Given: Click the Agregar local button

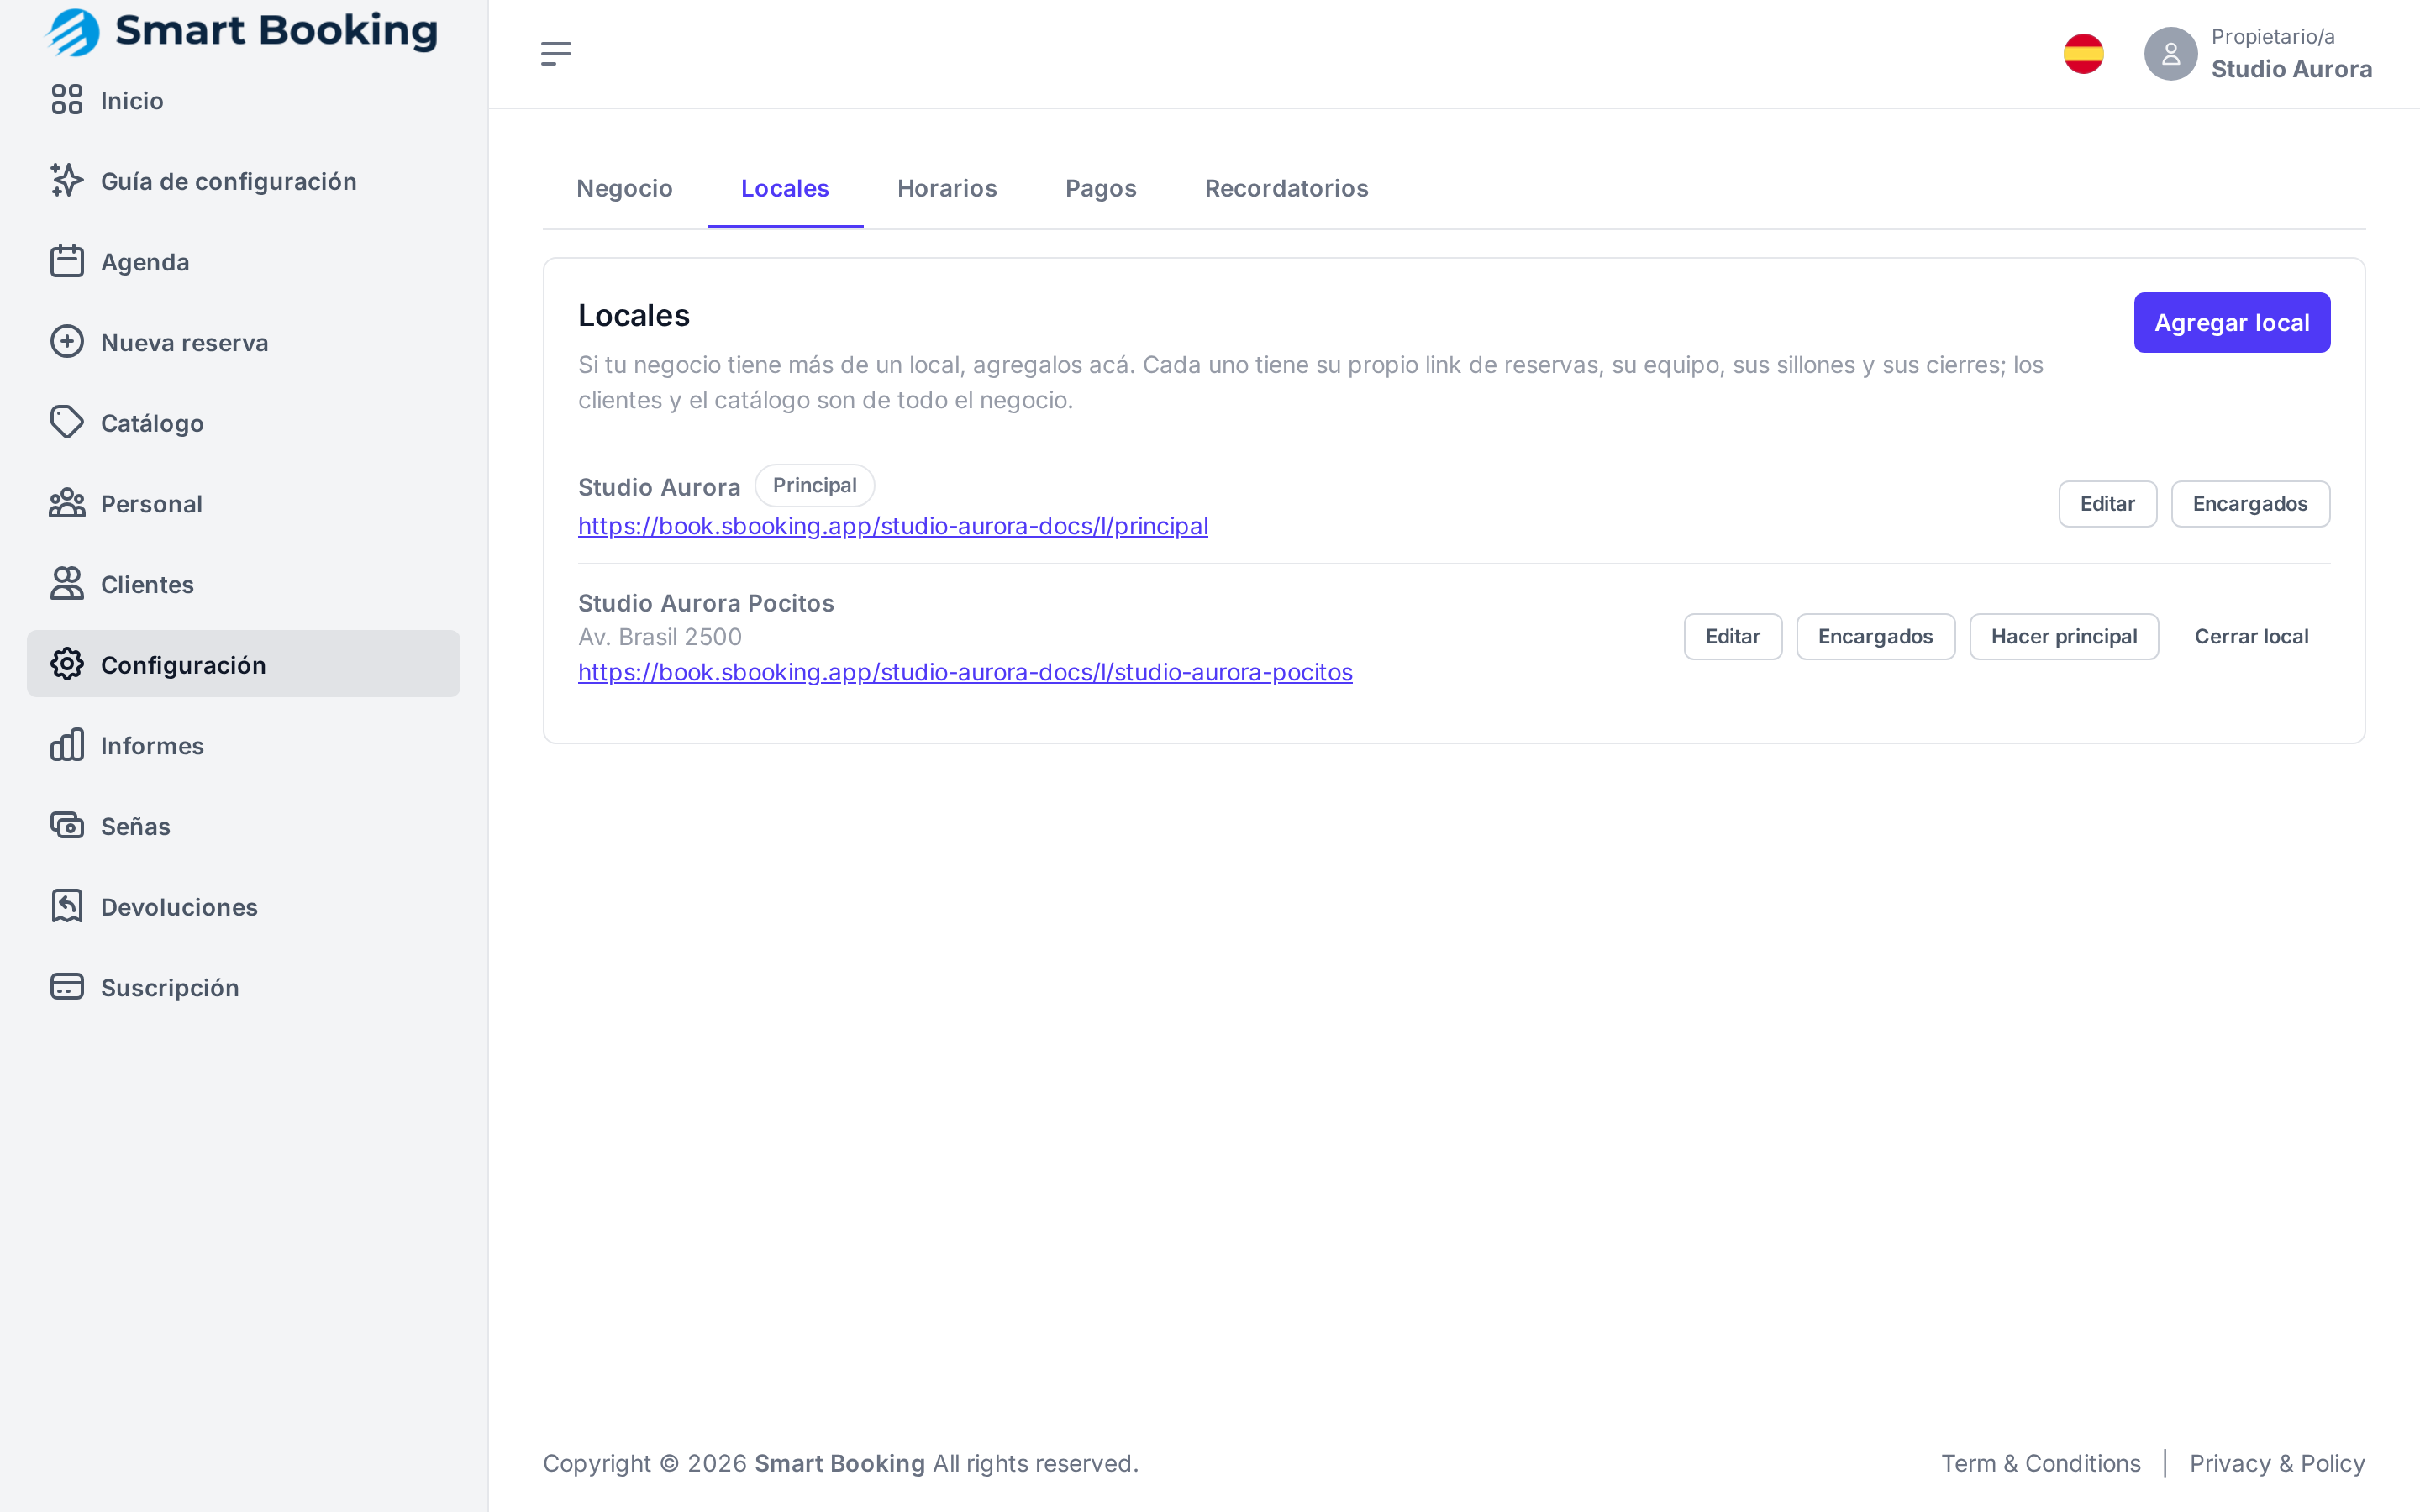Looking at the screenshot, I should click(x=2232, y=323).
